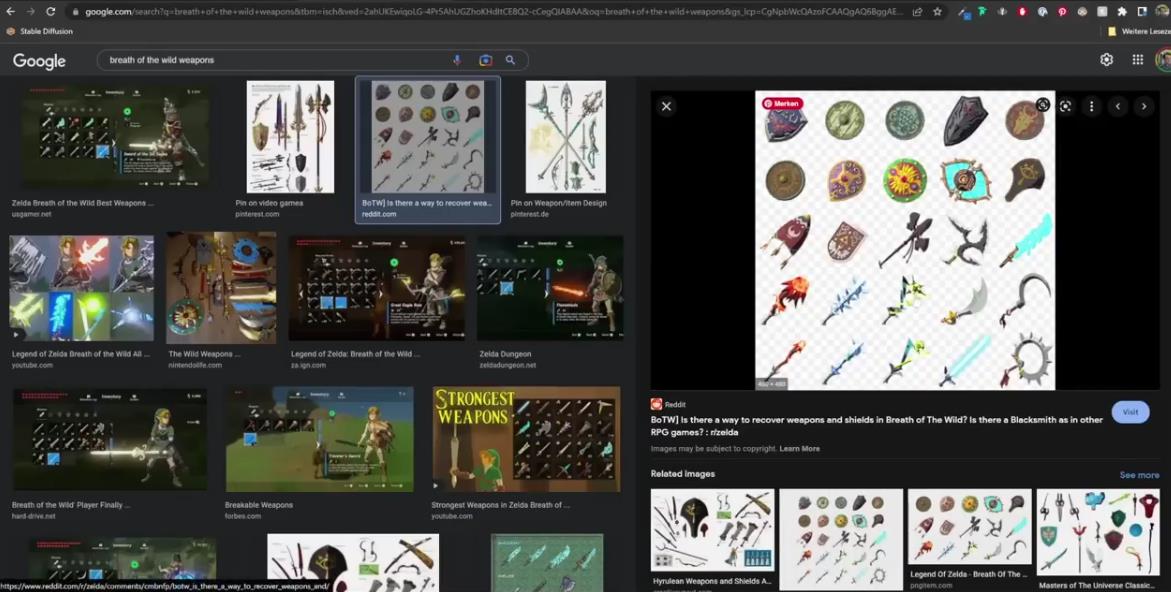Open the za.ign.com inventory thumbnail
Screen dimensions: 1171x592
pos(377,289)
